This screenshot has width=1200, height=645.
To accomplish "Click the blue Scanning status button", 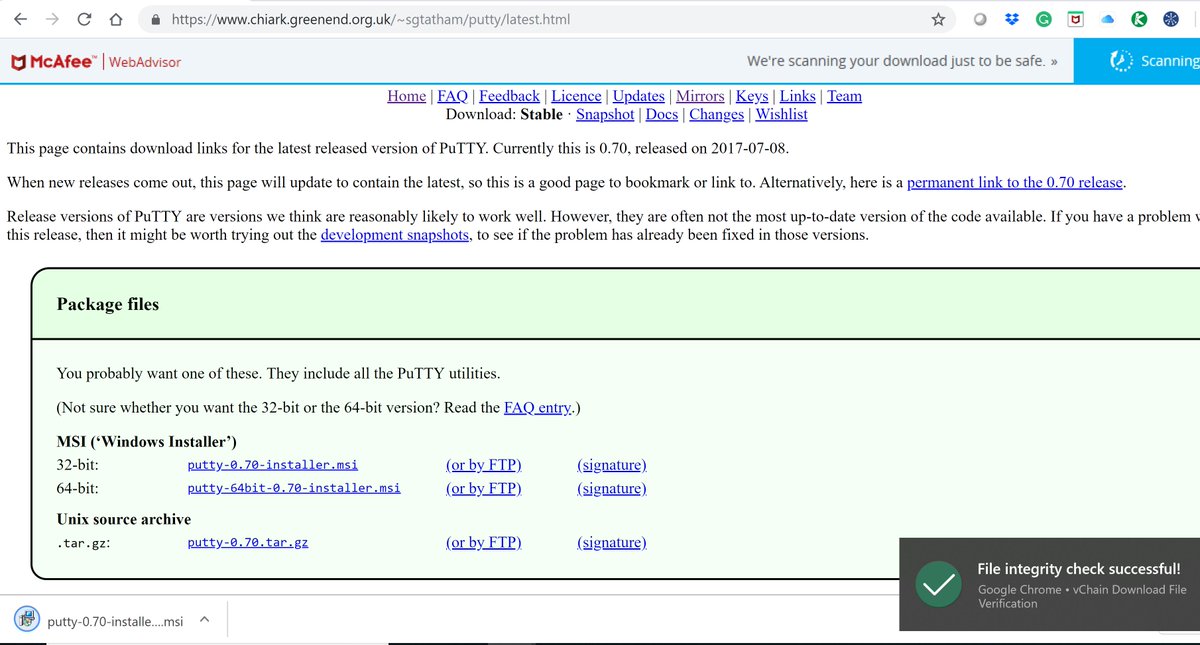I will tap(1137, 61).
